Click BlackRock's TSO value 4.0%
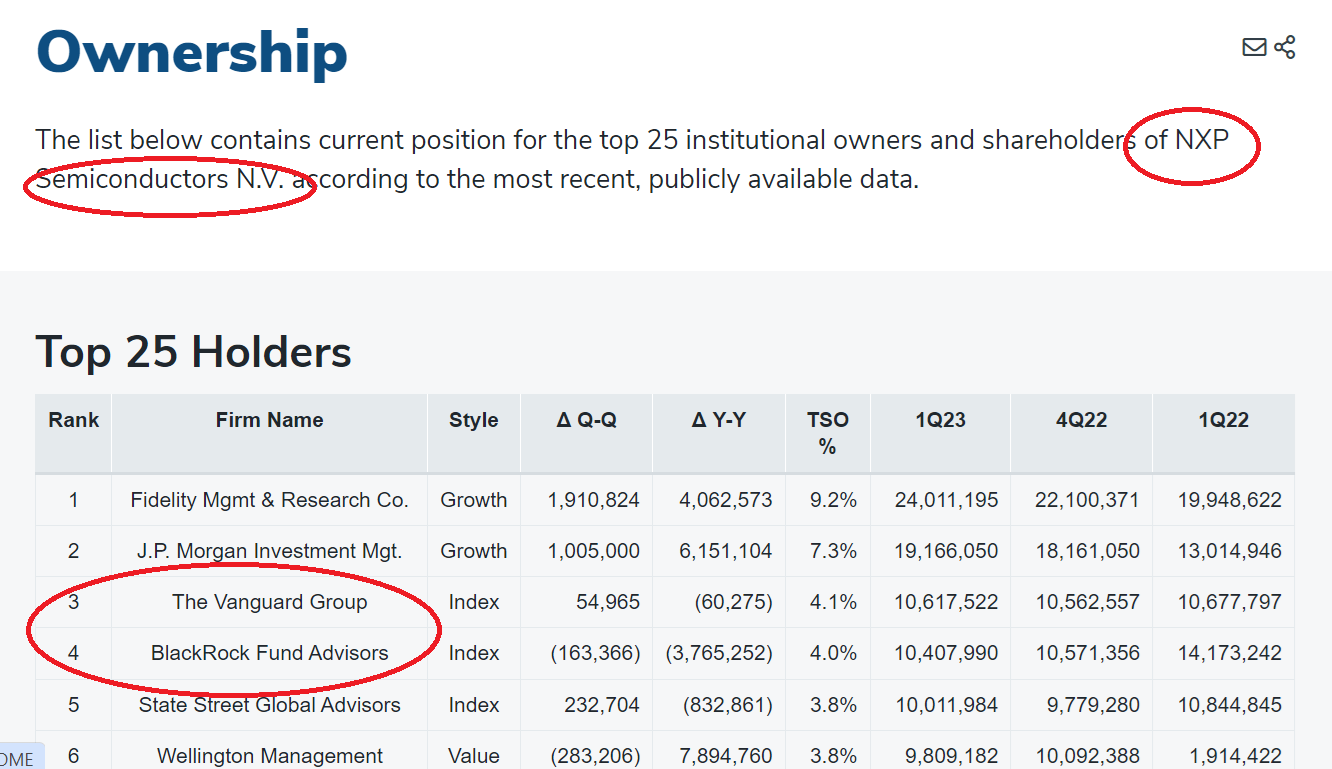The image size is (1332, 769). [833, 653]
